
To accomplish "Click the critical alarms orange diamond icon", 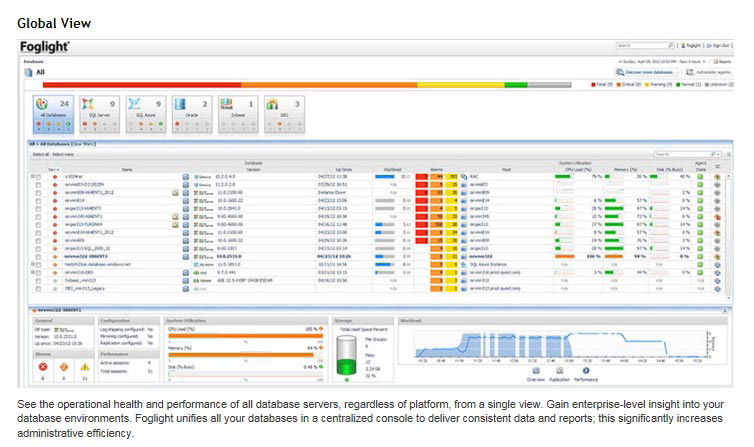I will (63, 367).
